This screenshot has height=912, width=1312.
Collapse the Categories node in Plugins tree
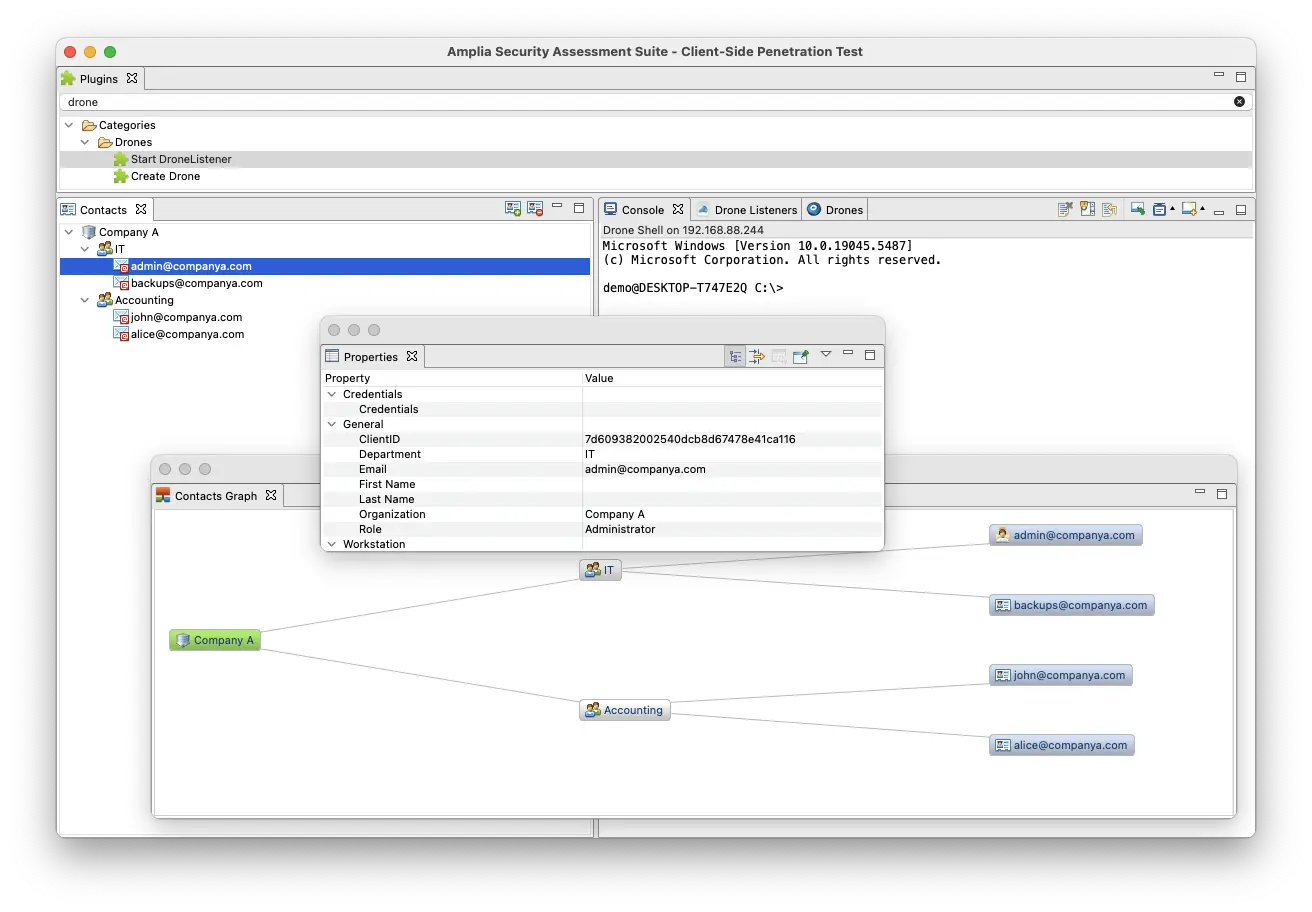69,125
